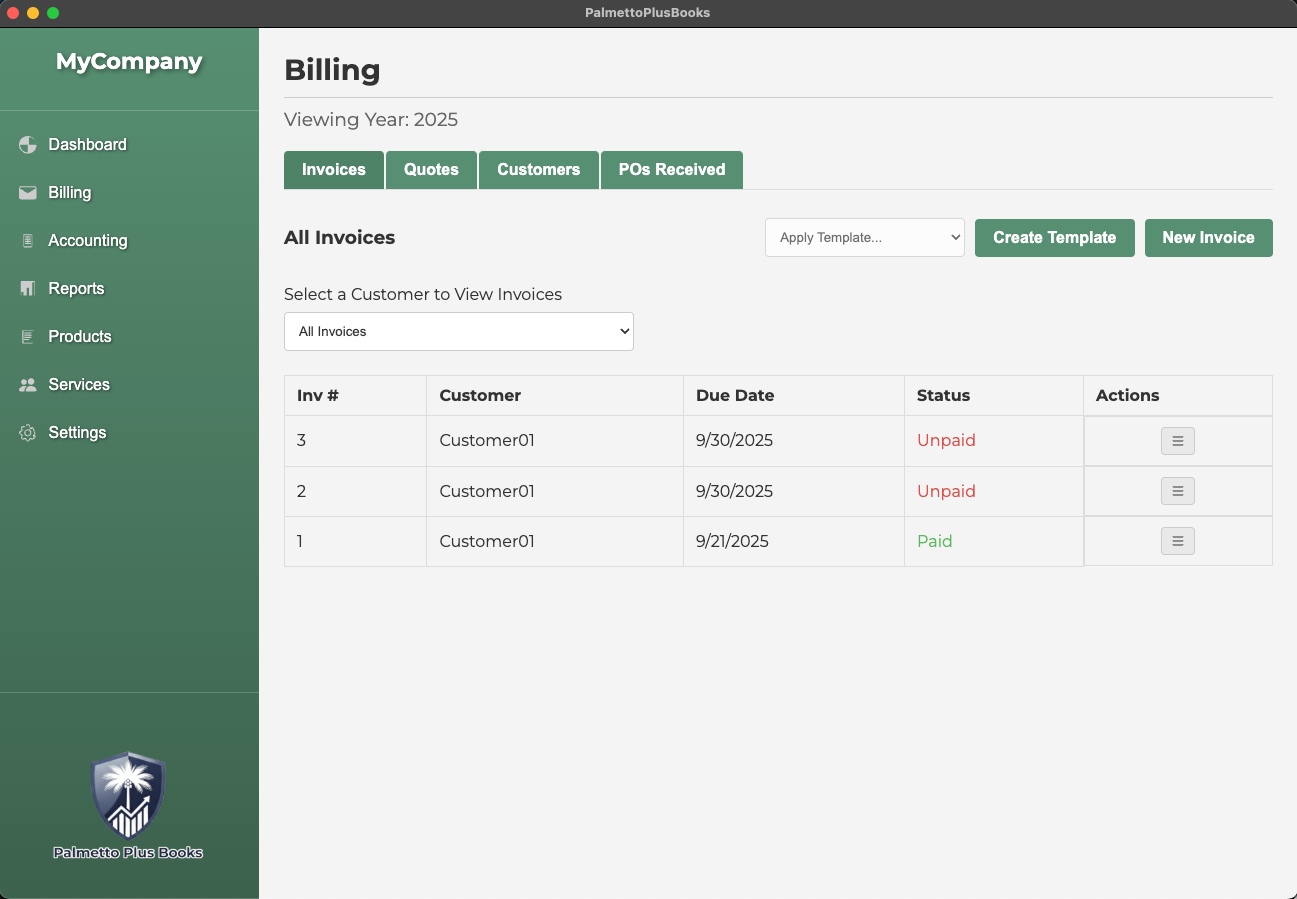Image resolution: width=1297 pixels, height=899 pixels.
Task: Switch to the Customers tab
Action: point(538,170)
